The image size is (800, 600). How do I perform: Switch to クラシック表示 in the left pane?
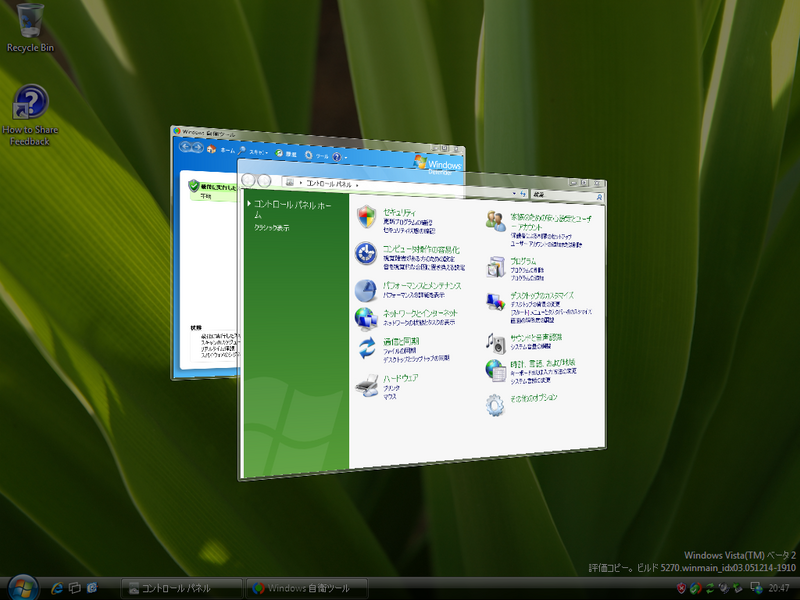(x=271, y=228)
